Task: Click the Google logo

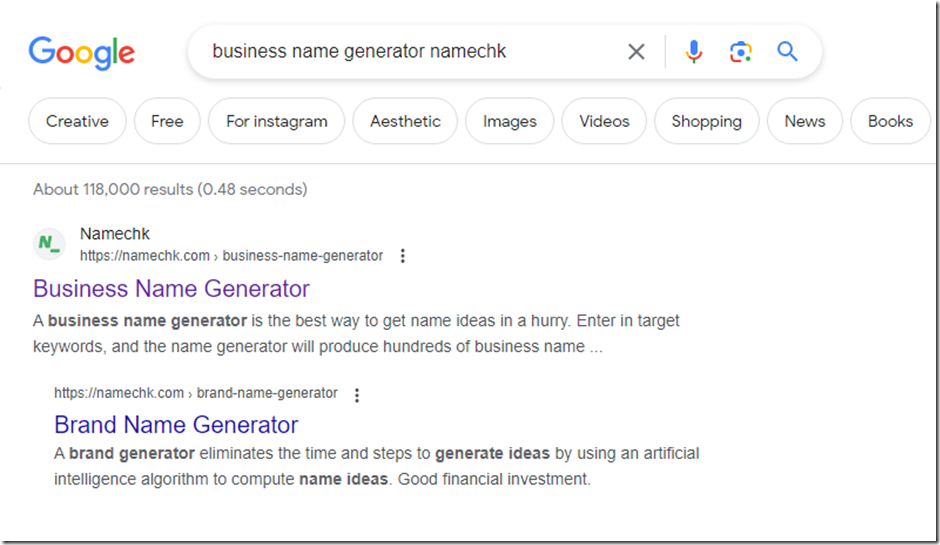Action: (x=81, y=52)
